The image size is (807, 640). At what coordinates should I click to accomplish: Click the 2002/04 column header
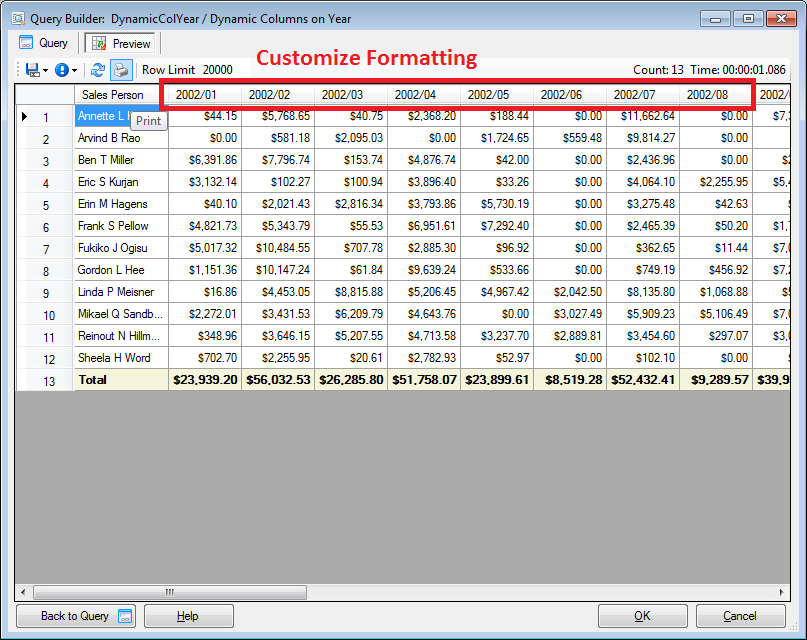[424, 95]
